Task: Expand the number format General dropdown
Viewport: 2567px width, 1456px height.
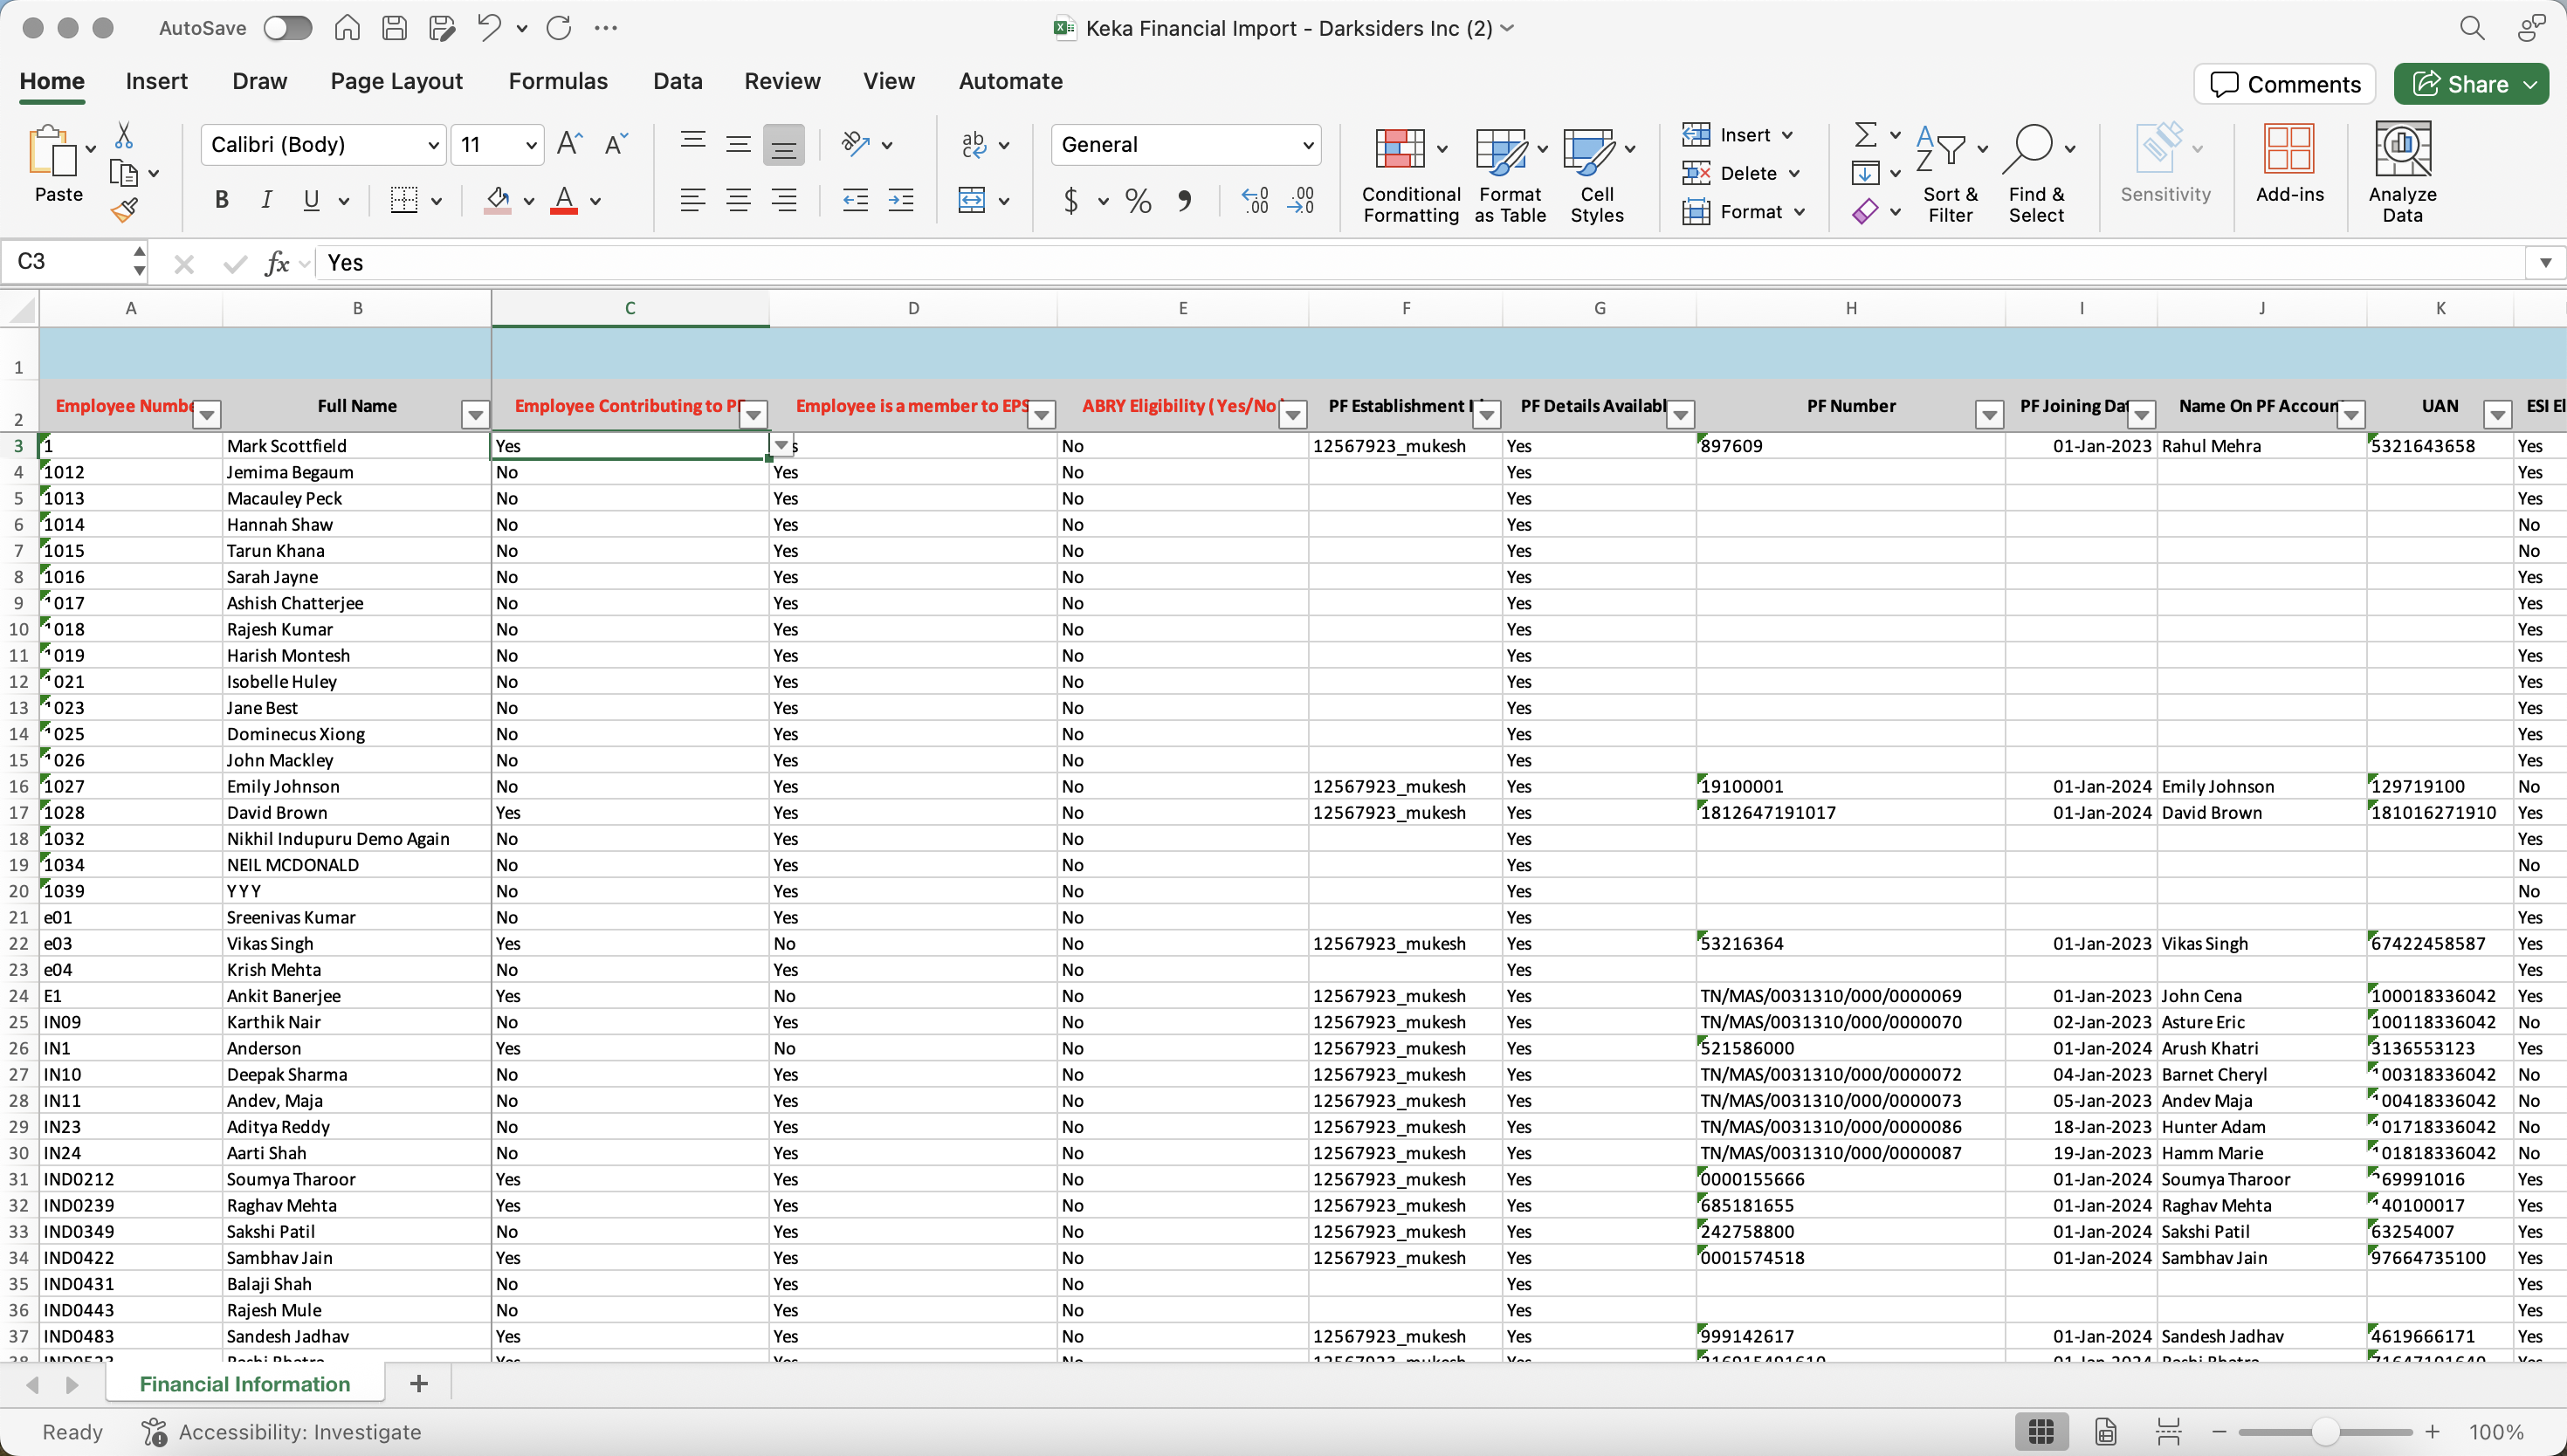Action: pyautogui.click(x=1307, y=145)
